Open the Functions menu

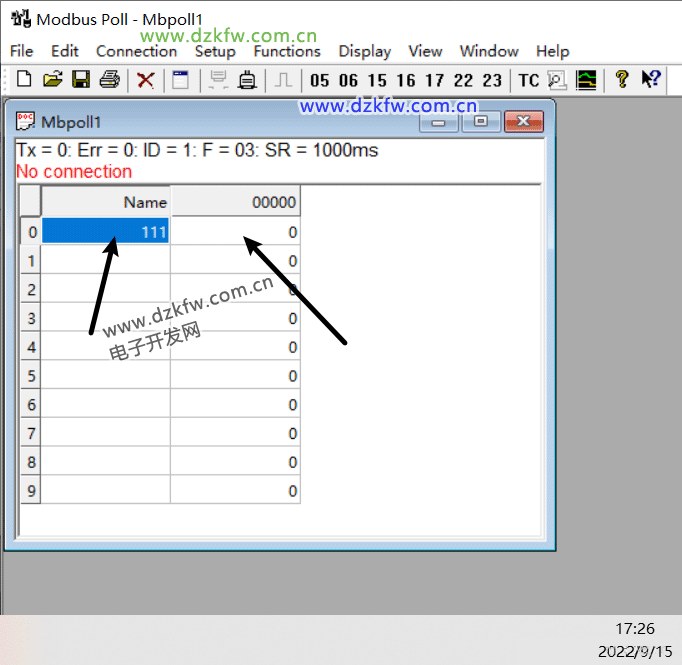tap(287, 51)
